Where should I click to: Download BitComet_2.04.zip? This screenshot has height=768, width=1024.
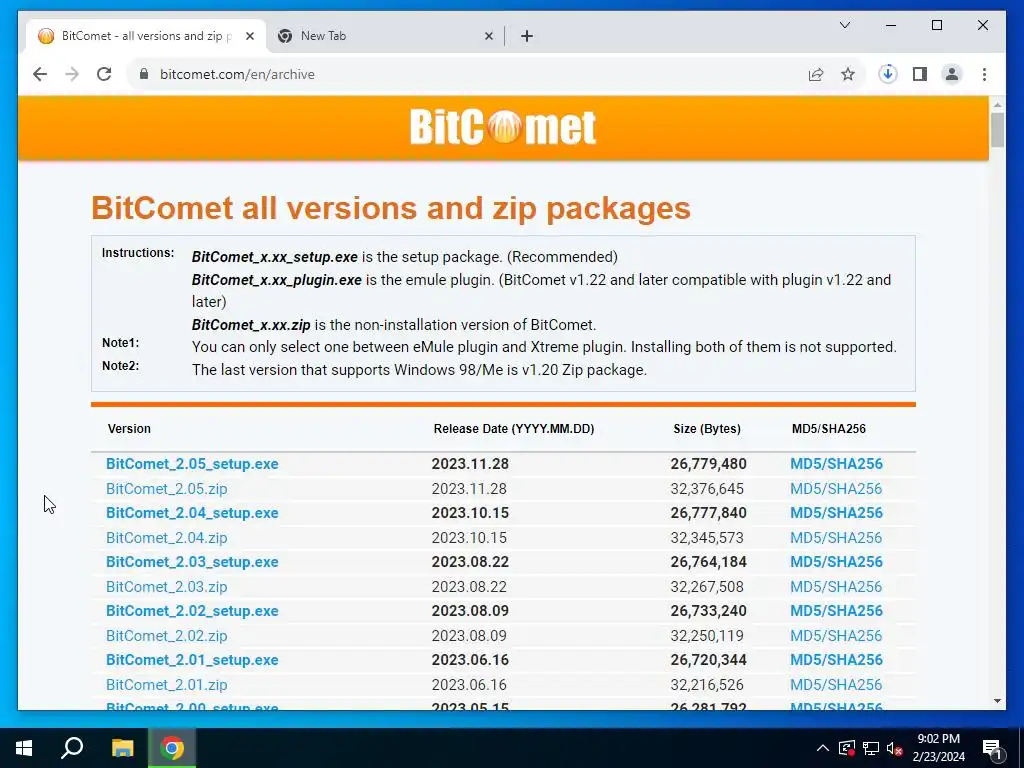167,537
